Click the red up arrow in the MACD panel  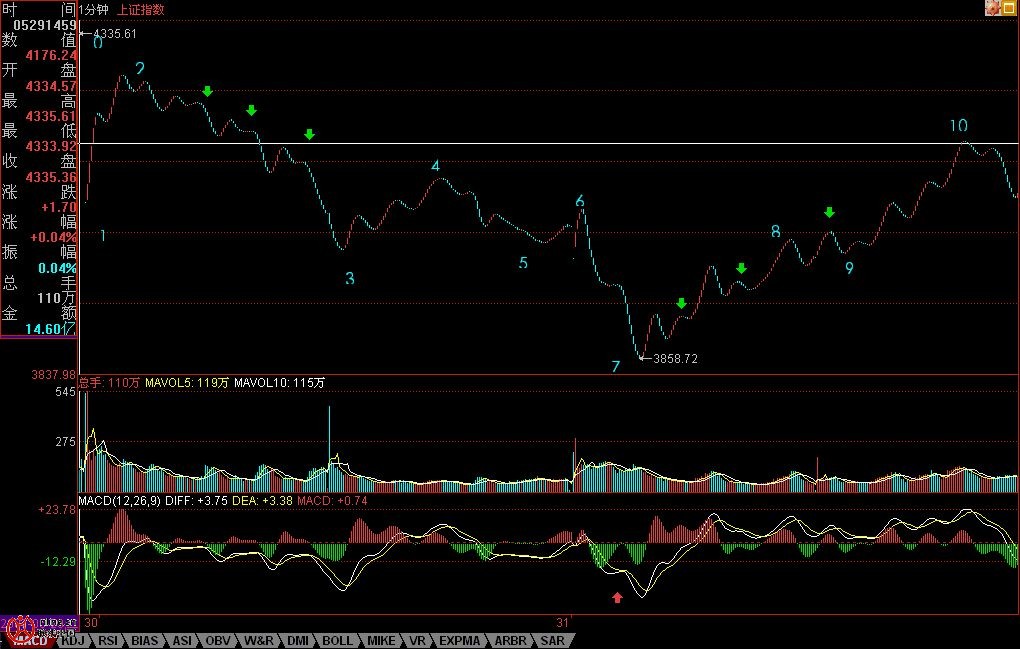click(617, 597)
